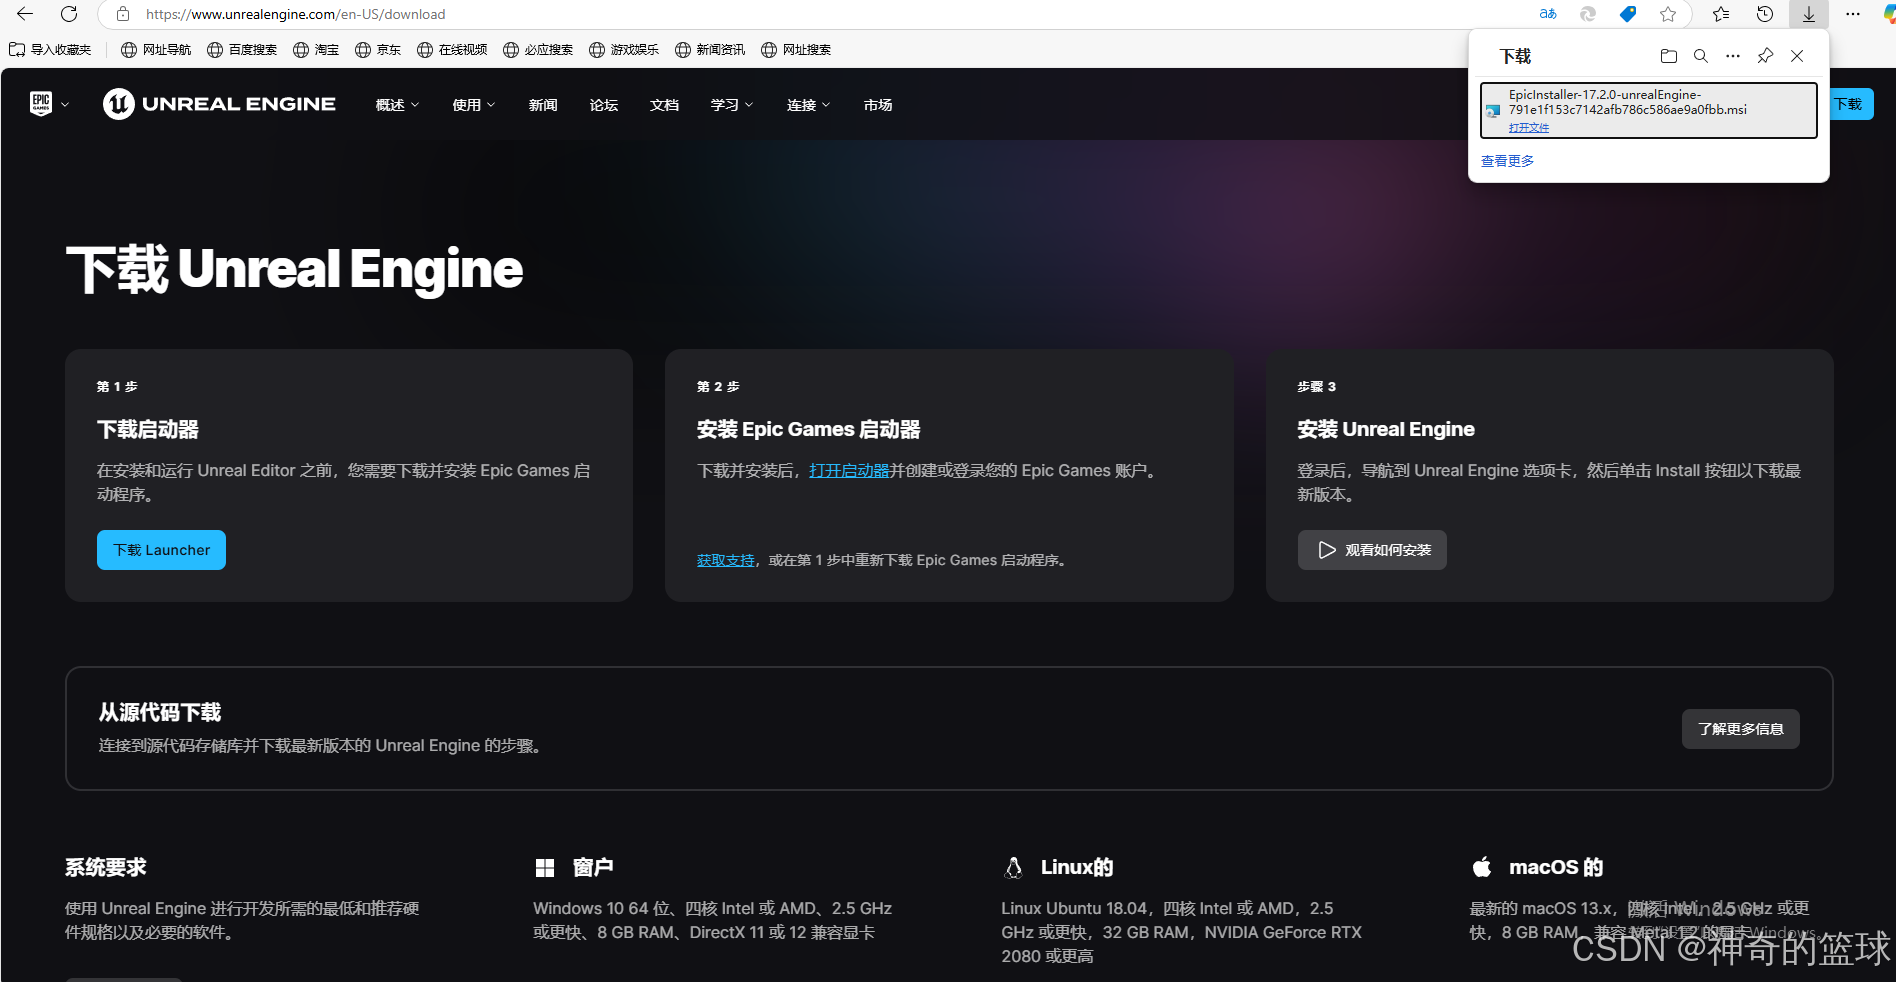Viewport: 1896px width, 982px height.
Task: Click 查看更多 in downloads panel
Action: (x=1507, y=161)
